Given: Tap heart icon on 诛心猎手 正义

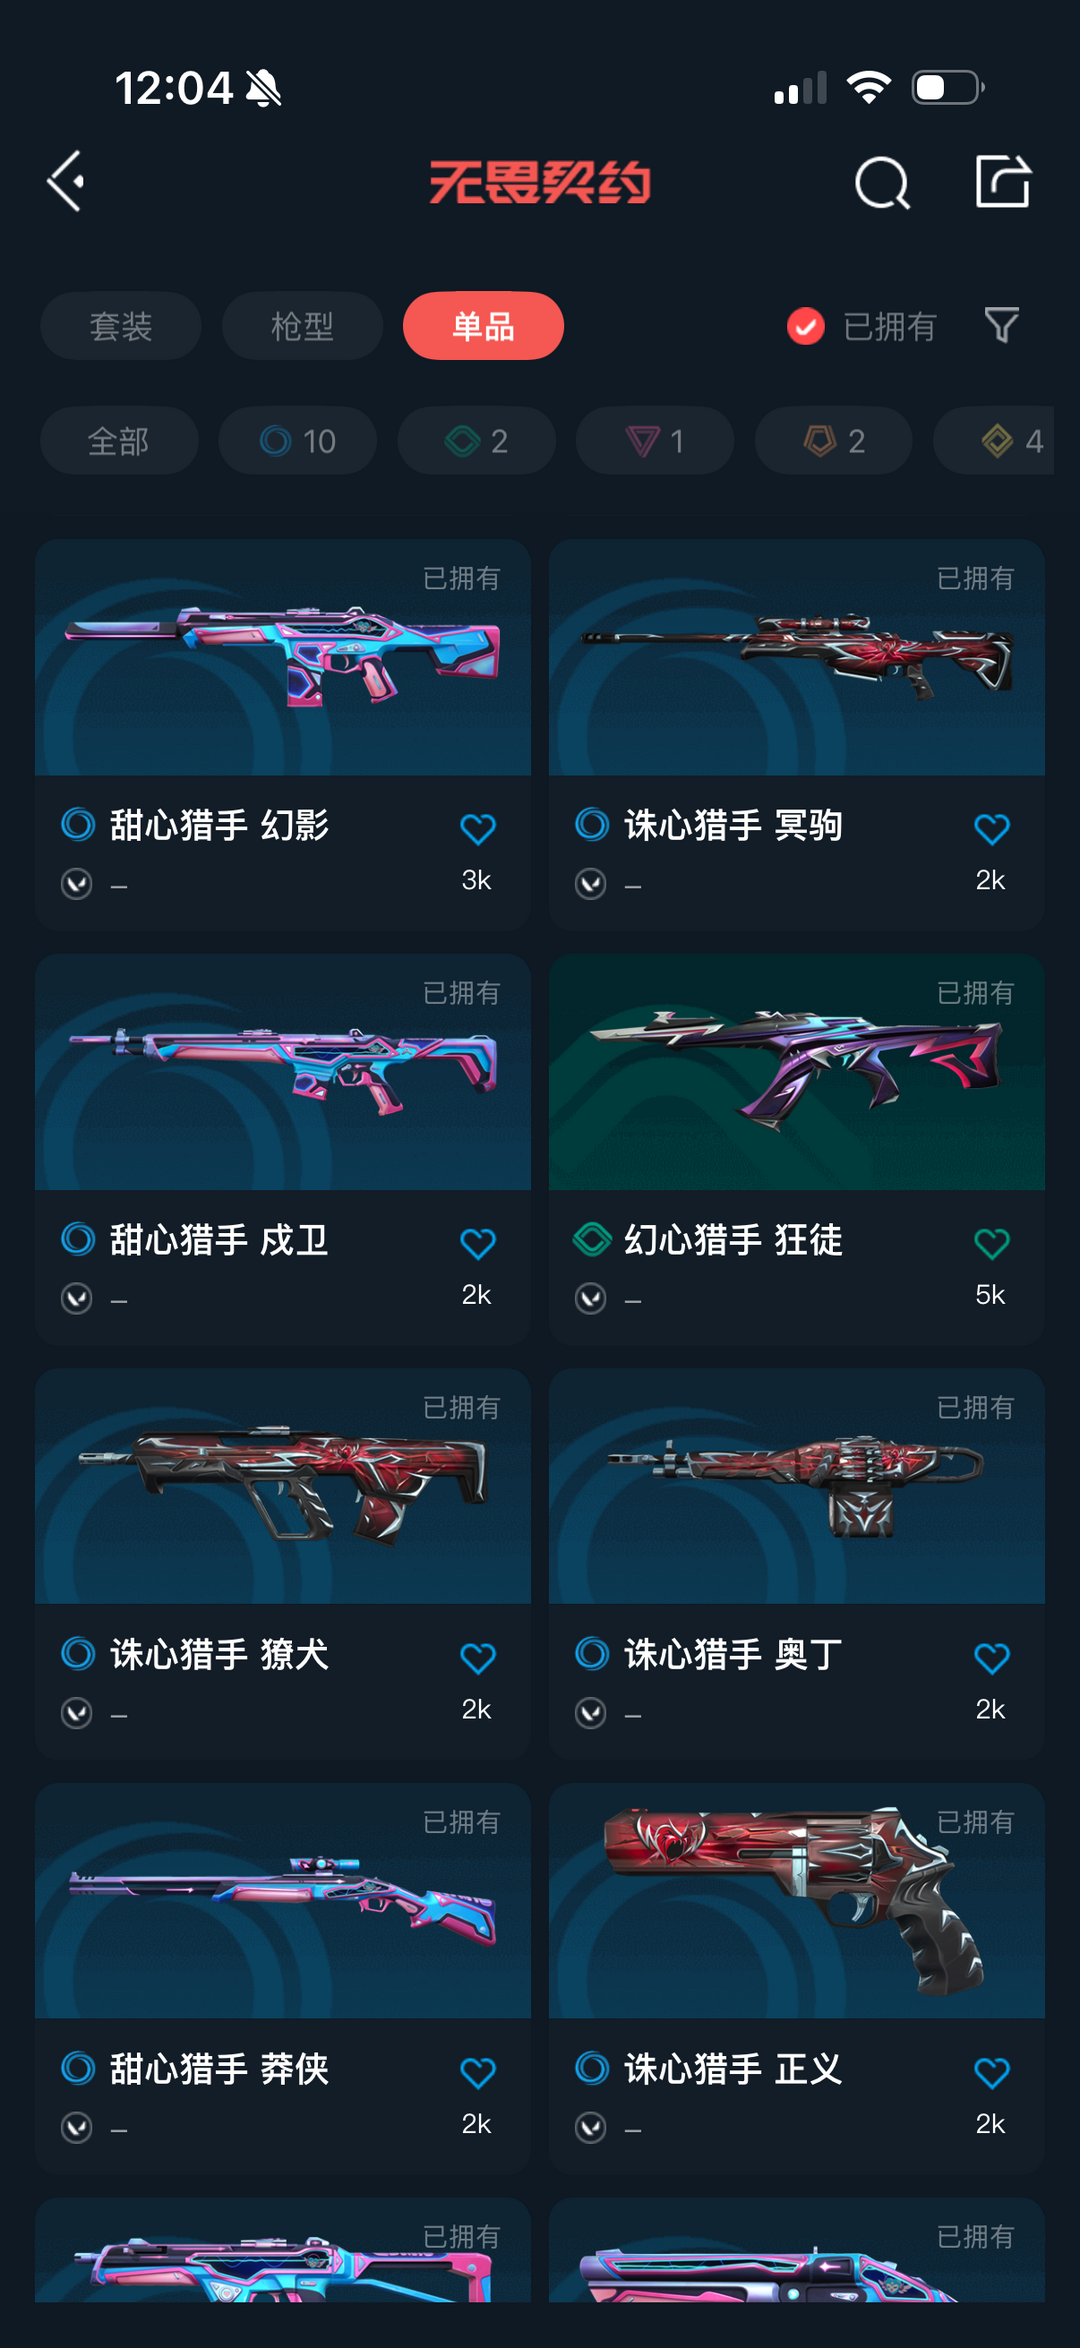Looking at the screenshot, I should coord(992,2073).
